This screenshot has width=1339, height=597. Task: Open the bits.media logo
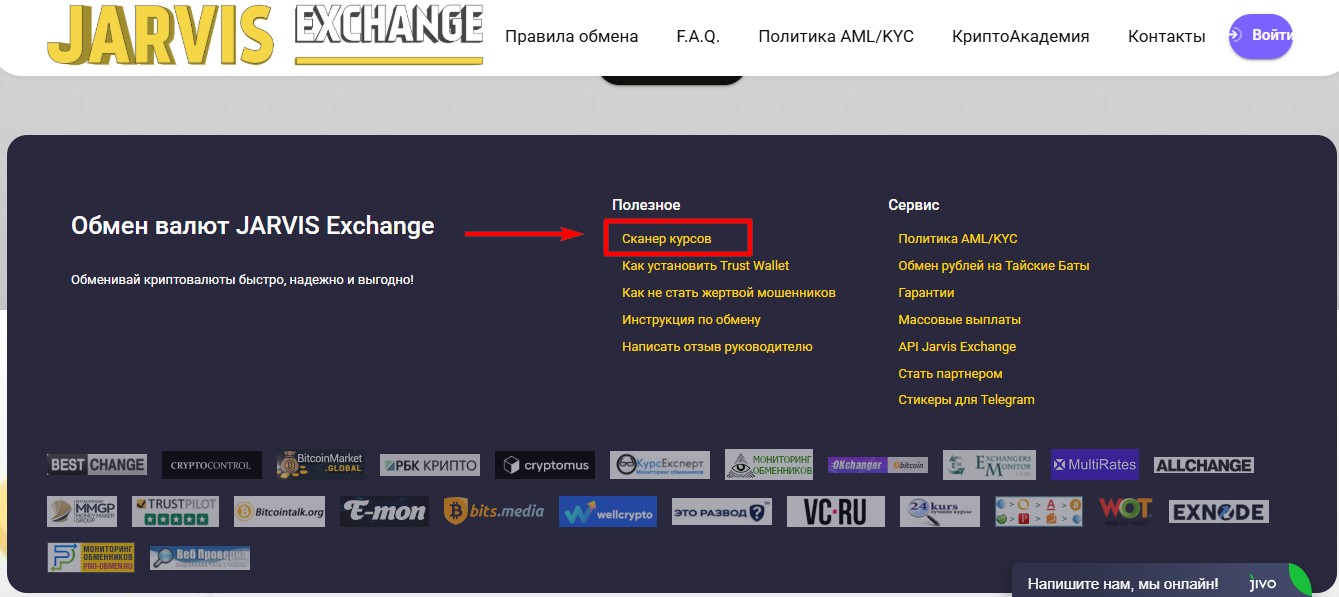[497, 510]
